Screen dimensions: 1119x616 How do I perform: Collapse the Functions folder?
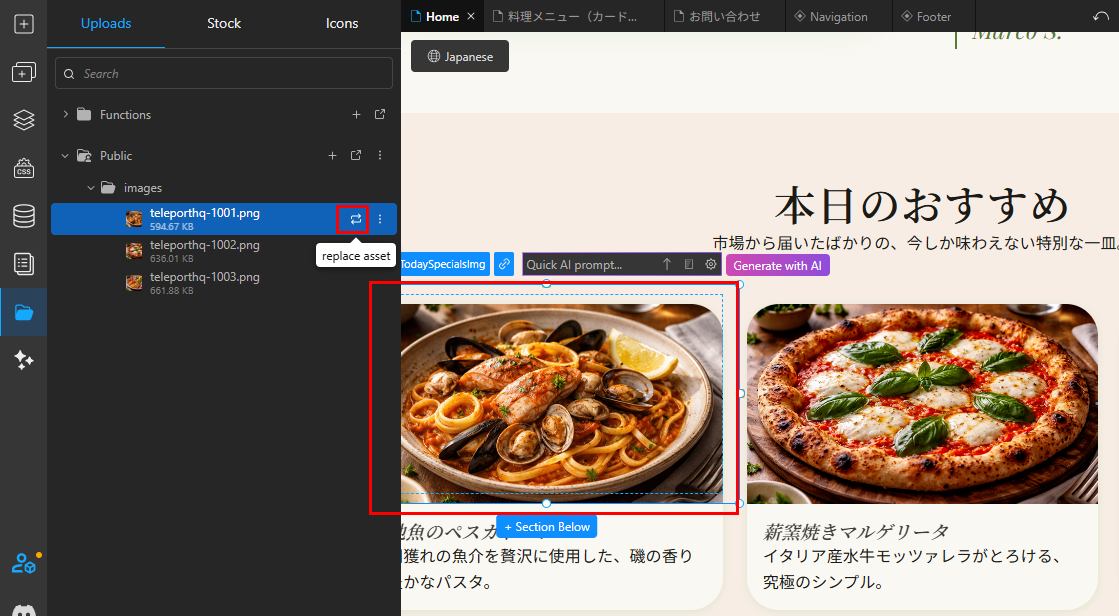pos(65,114)
